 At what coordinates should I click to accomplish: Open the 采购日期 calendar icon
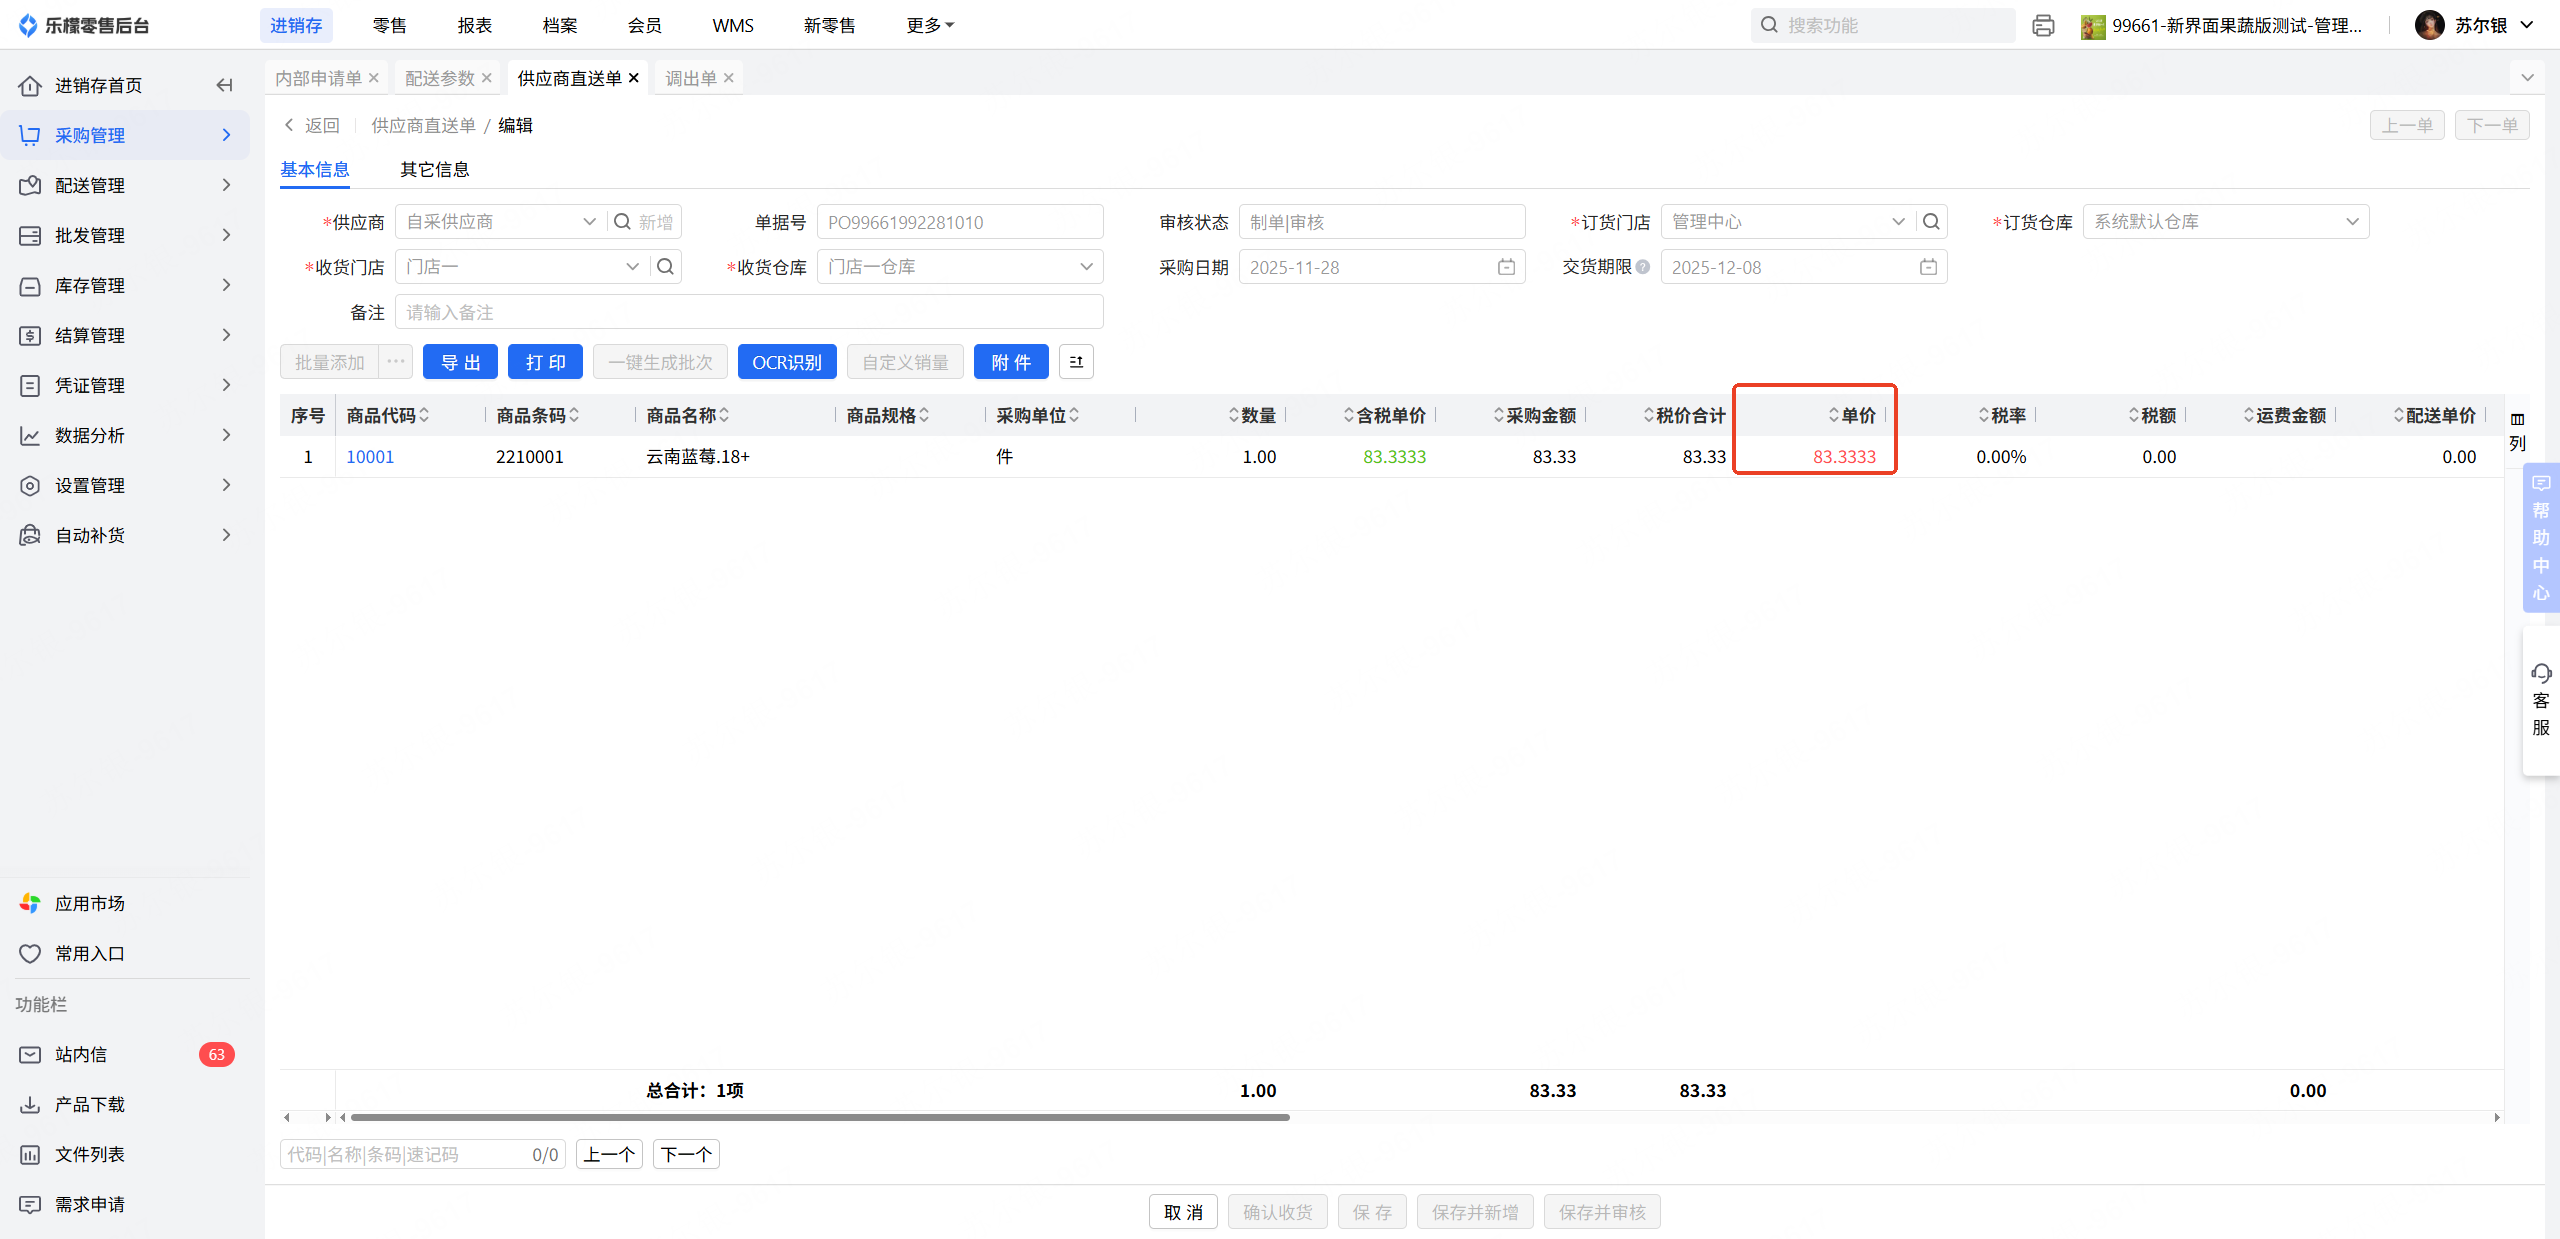point(1506,267)
